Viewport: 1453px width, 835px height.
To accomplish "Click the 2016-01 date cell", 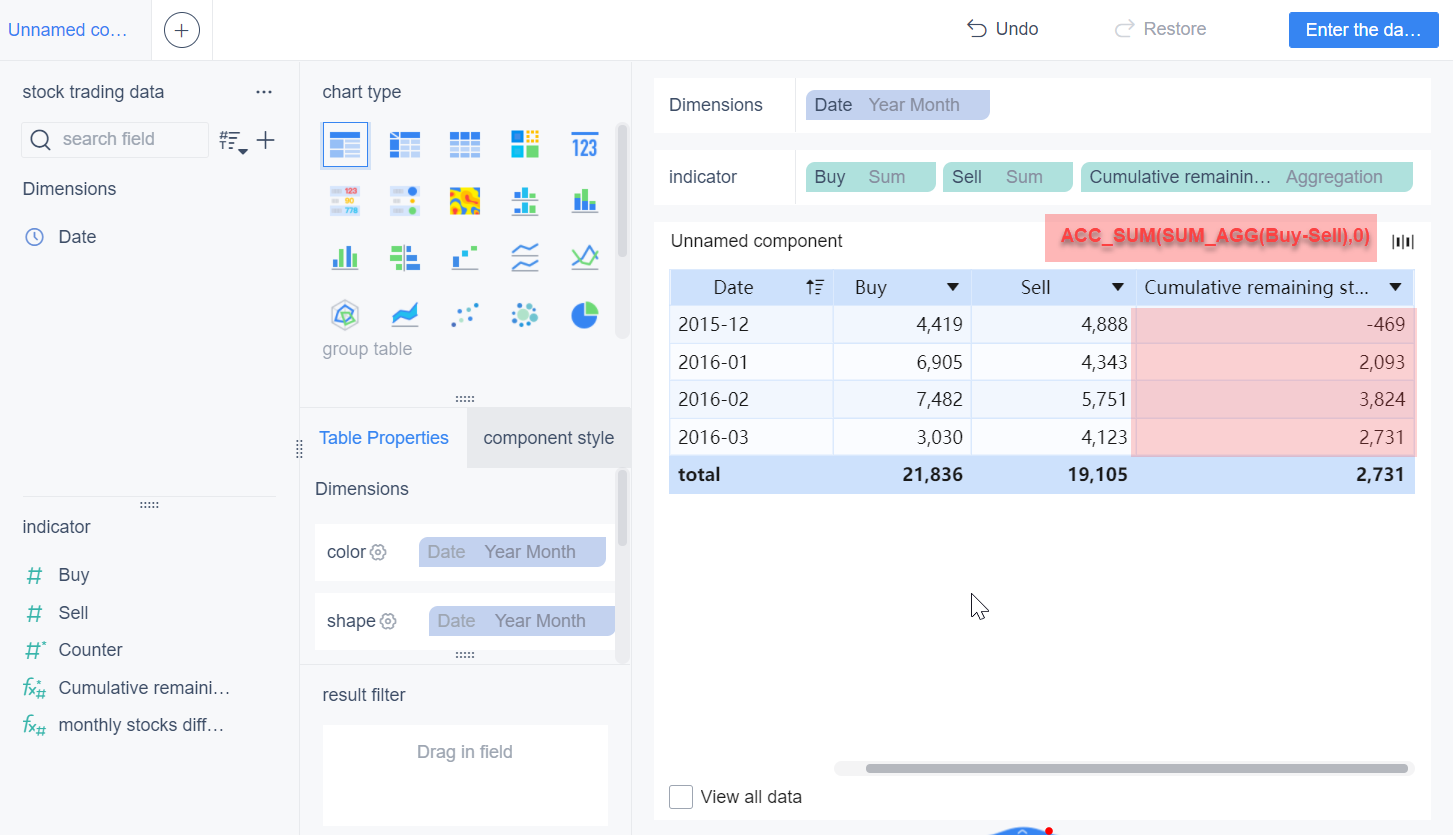I will coord(751,362).
